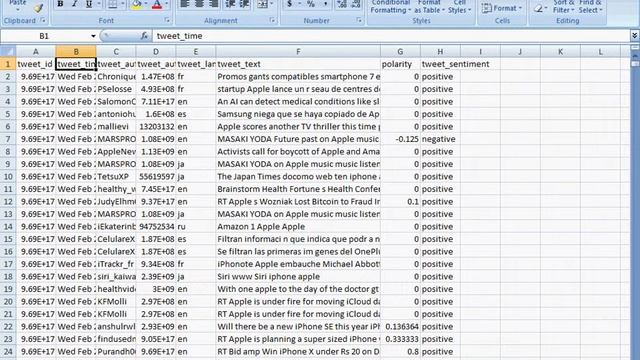
Task: Click the Merge & Center icon
Action: pyautogui.click(x=262, y=4)
